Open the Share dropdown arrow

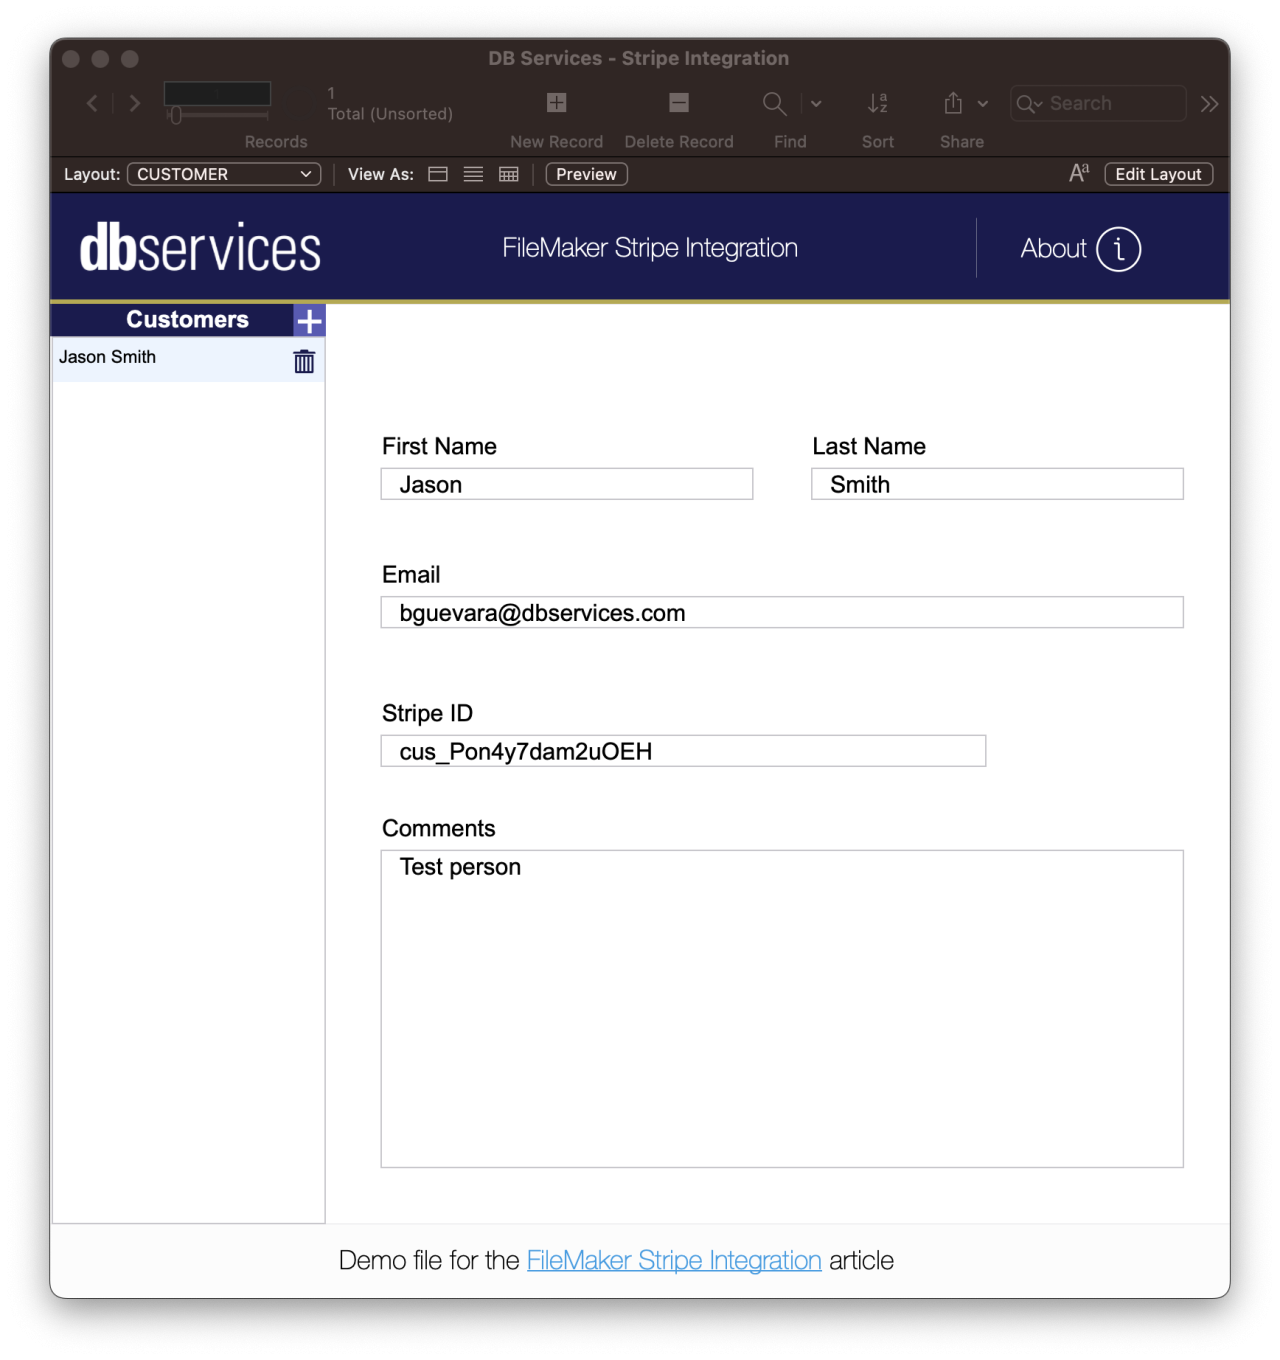(x=983, y=103)
